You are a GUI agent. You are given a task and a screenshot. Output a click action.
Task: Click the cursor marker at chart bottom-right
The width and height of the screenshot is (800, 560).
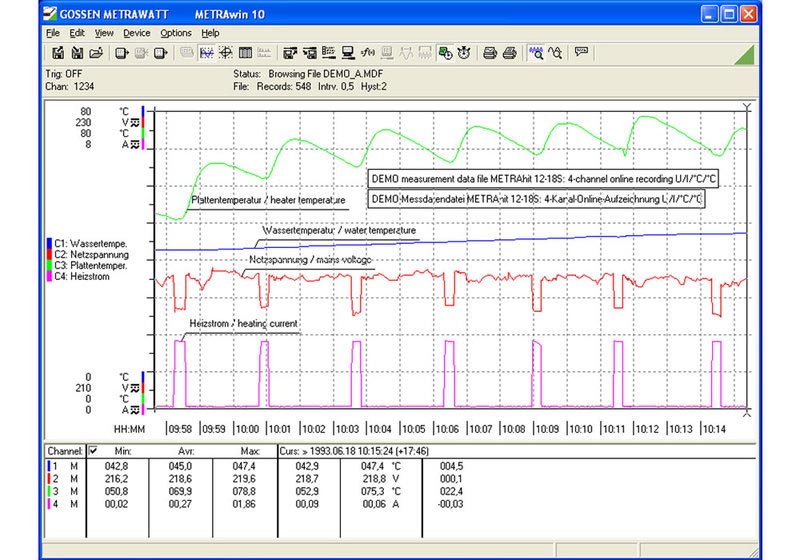click(747, 413)
